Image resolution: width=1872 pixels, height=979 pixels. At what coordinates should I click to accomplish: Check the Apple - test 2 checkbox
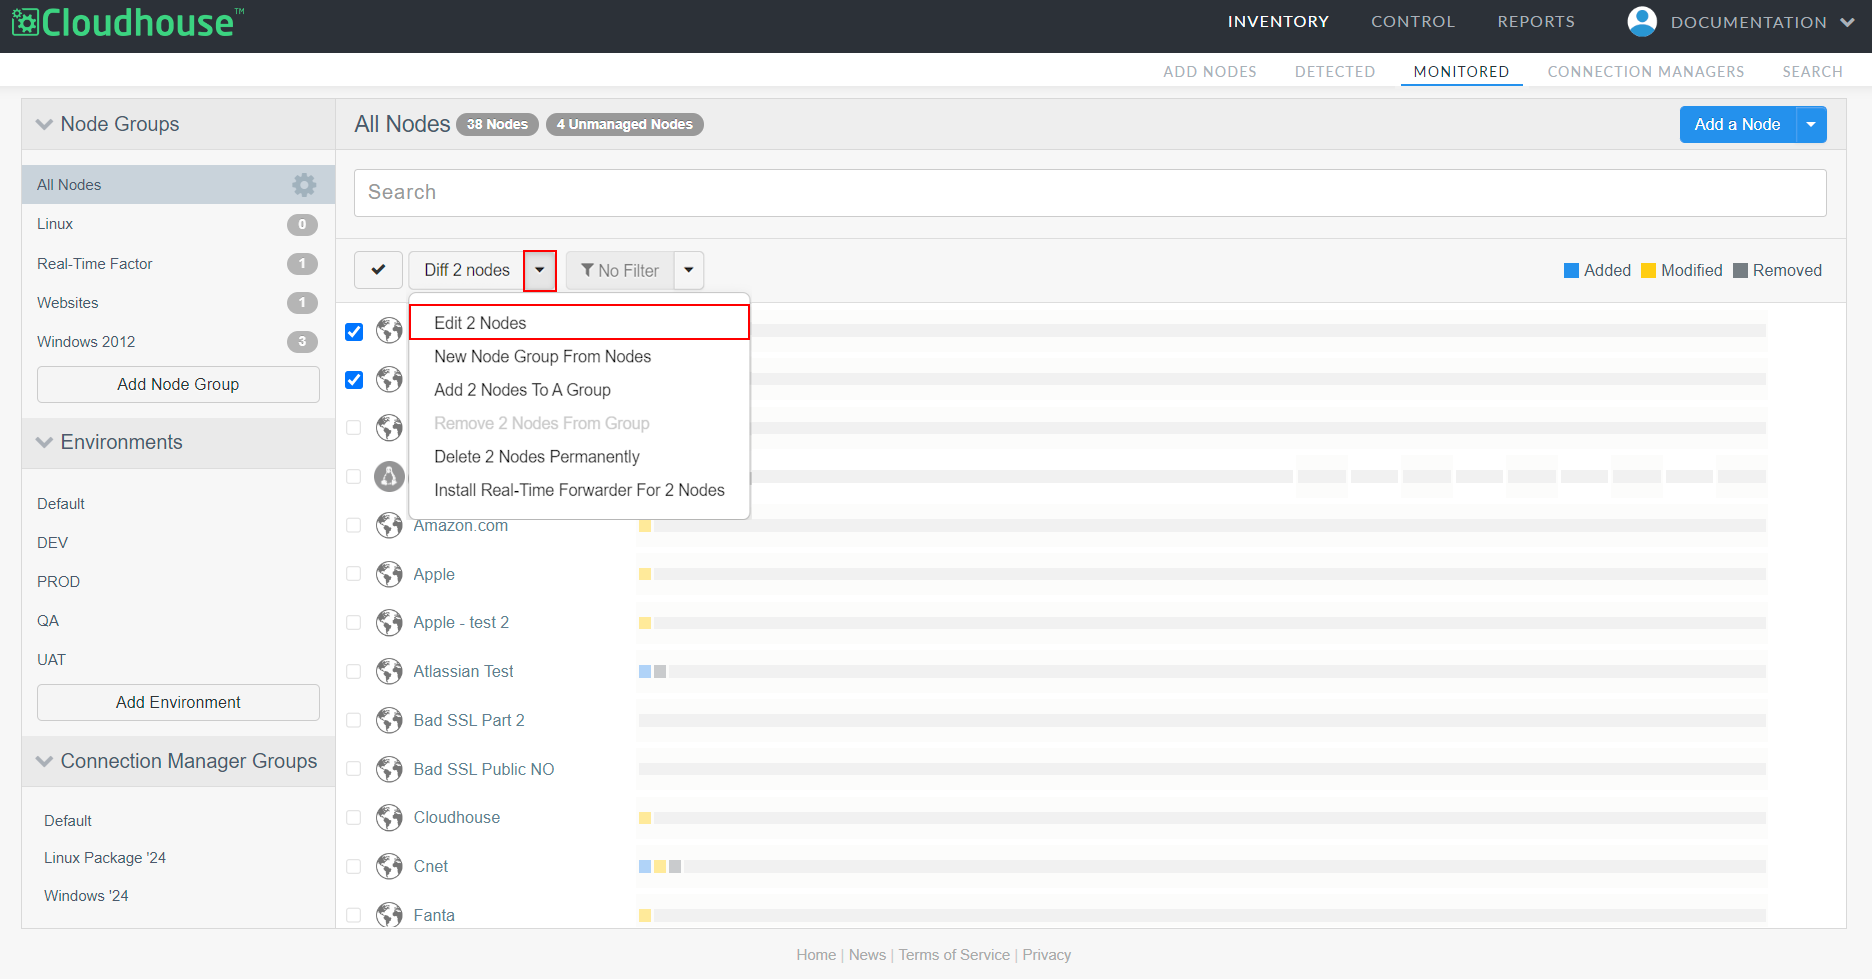coord(354,622)
